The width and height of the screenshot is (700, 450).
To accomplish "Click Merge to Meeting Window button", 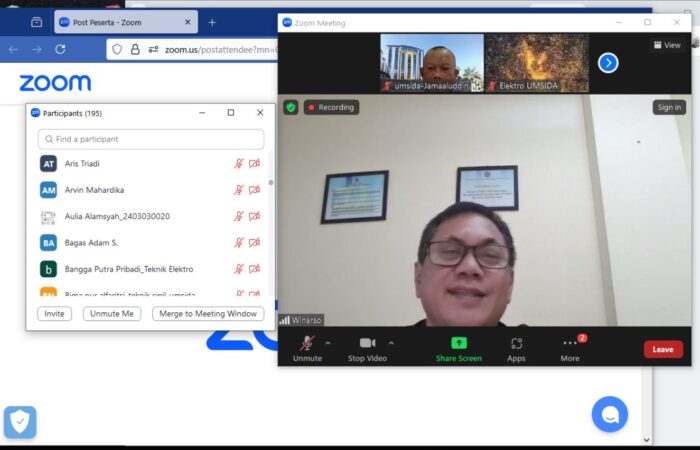I will [208, 314].
